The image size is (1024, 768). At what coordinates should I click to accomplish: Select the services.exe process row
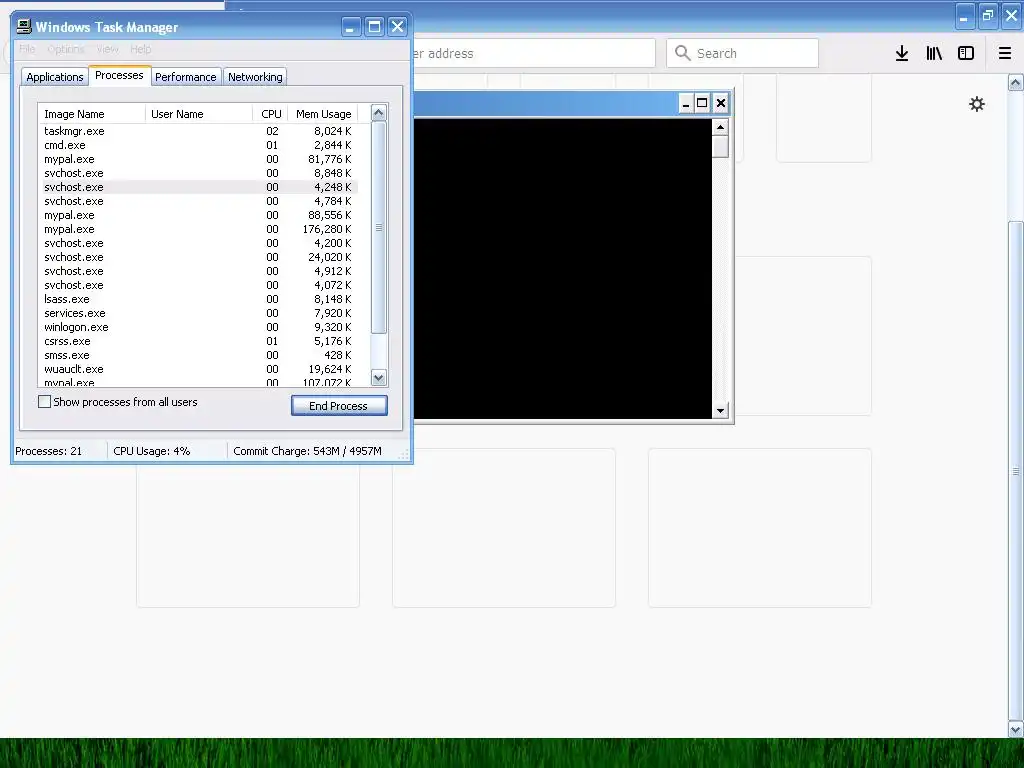198,313
